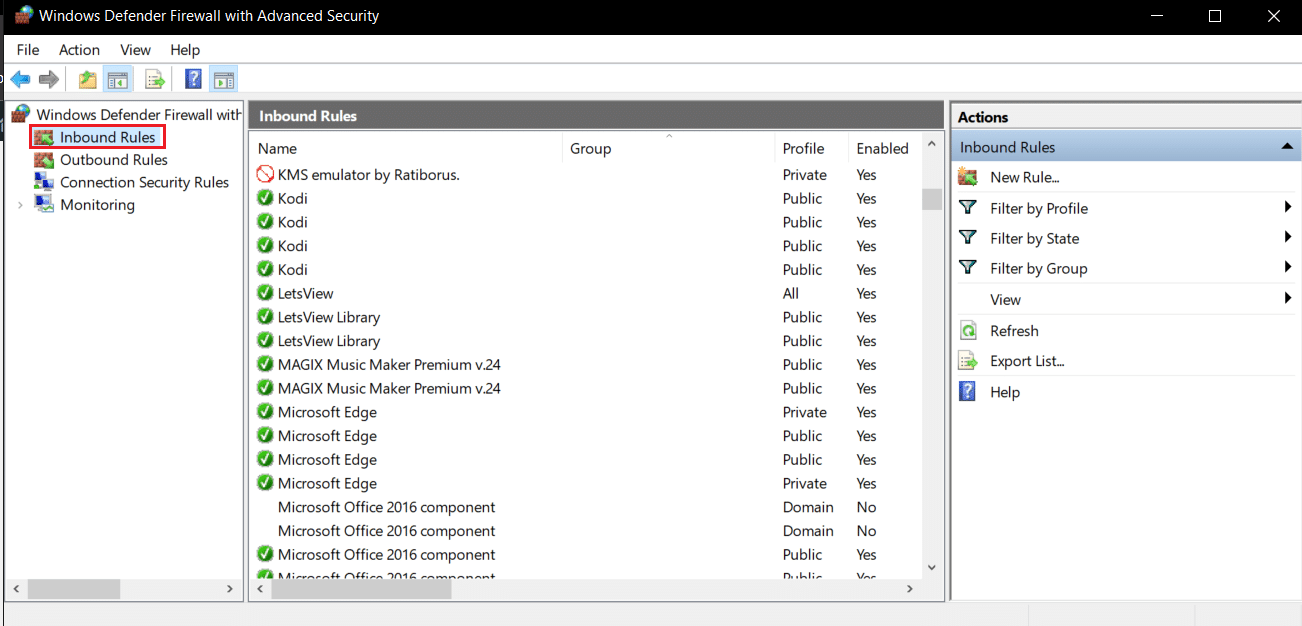Screen dimensions: 1302x626
Task: Click the Export List icon in Actions pane
Action: pos(967,361)
